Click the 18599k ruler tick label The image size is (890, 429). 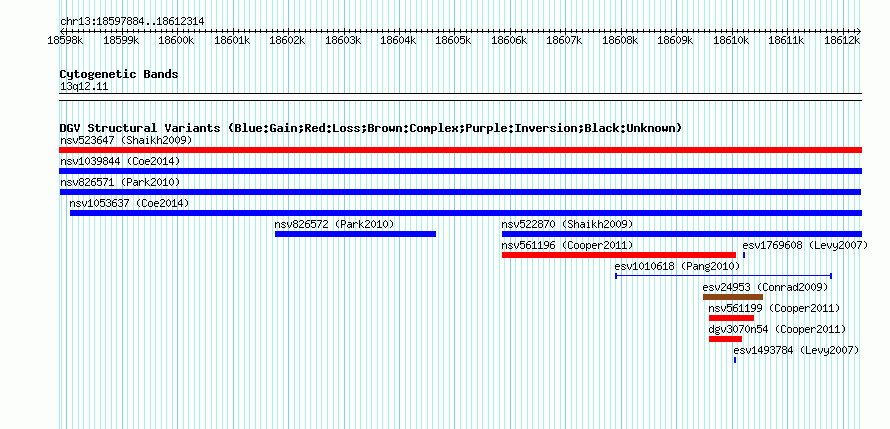point(121,40)
